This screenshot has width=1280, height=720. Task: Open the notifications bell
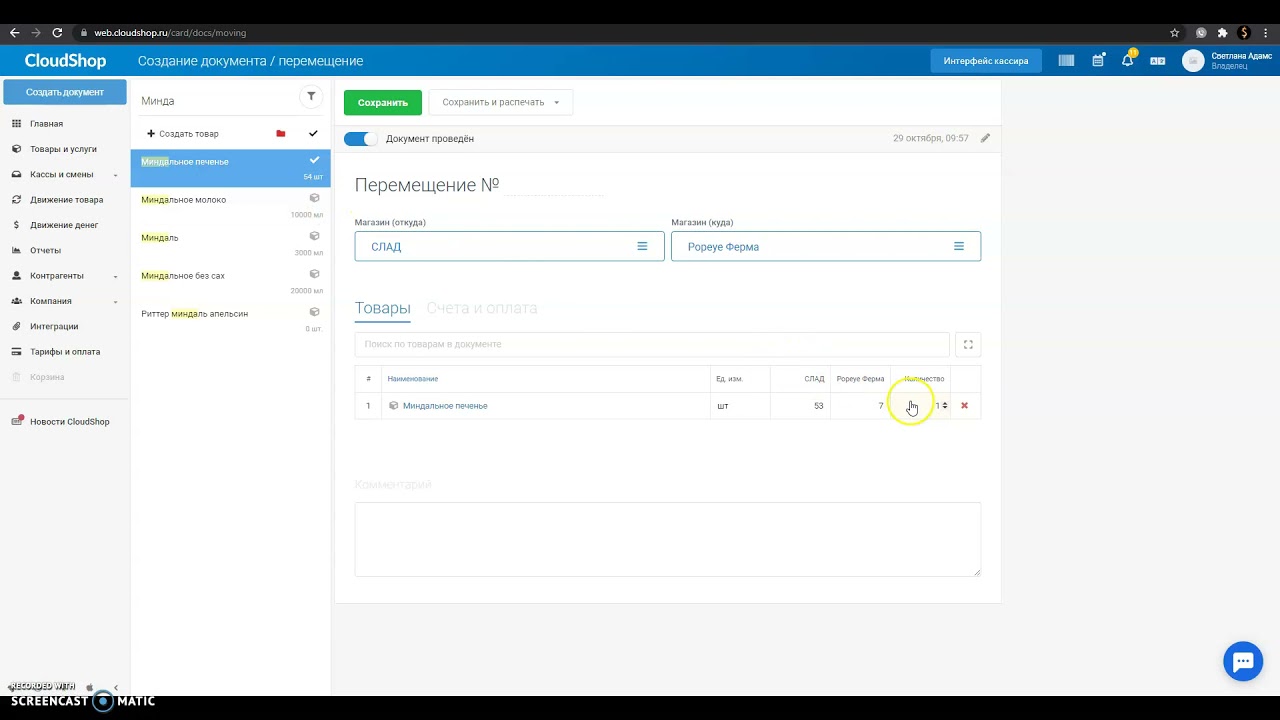[x=1128, y=60]
